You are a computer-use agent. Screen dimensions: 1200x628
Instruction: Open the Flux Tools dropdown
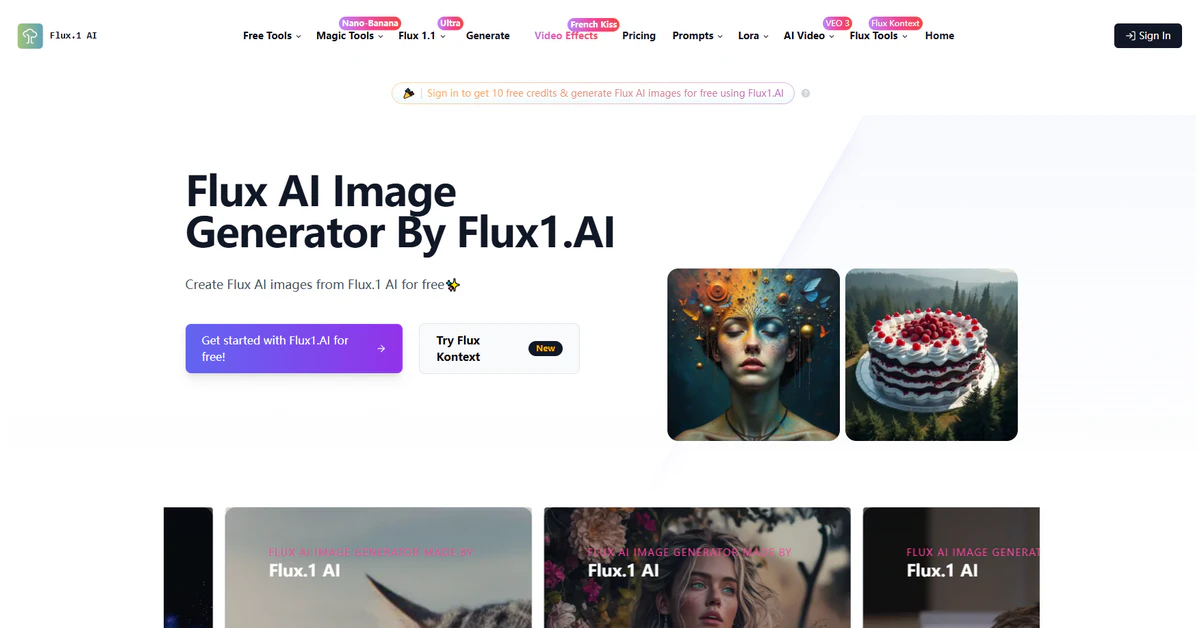point(879,36)
